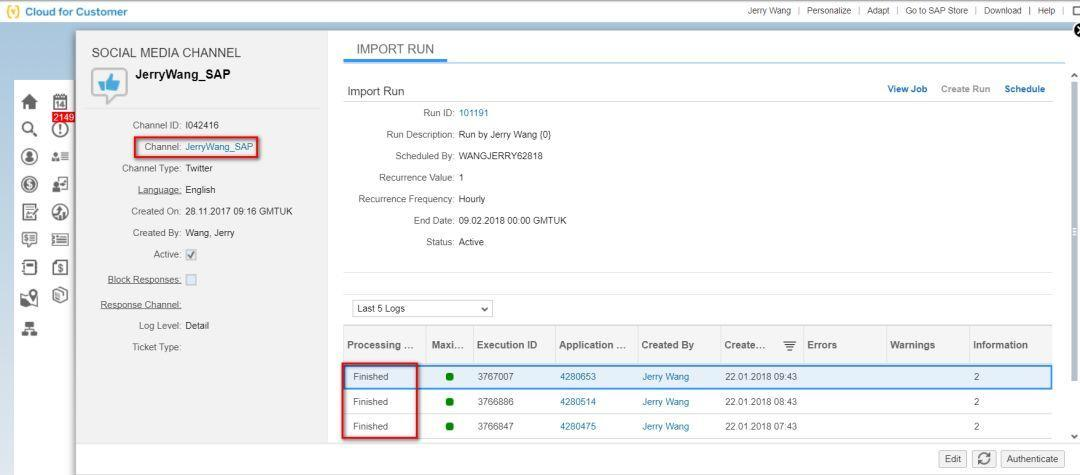1080x475 pixels.
Task: Click the refresh icon button at bottom
Action: [984, 458]
